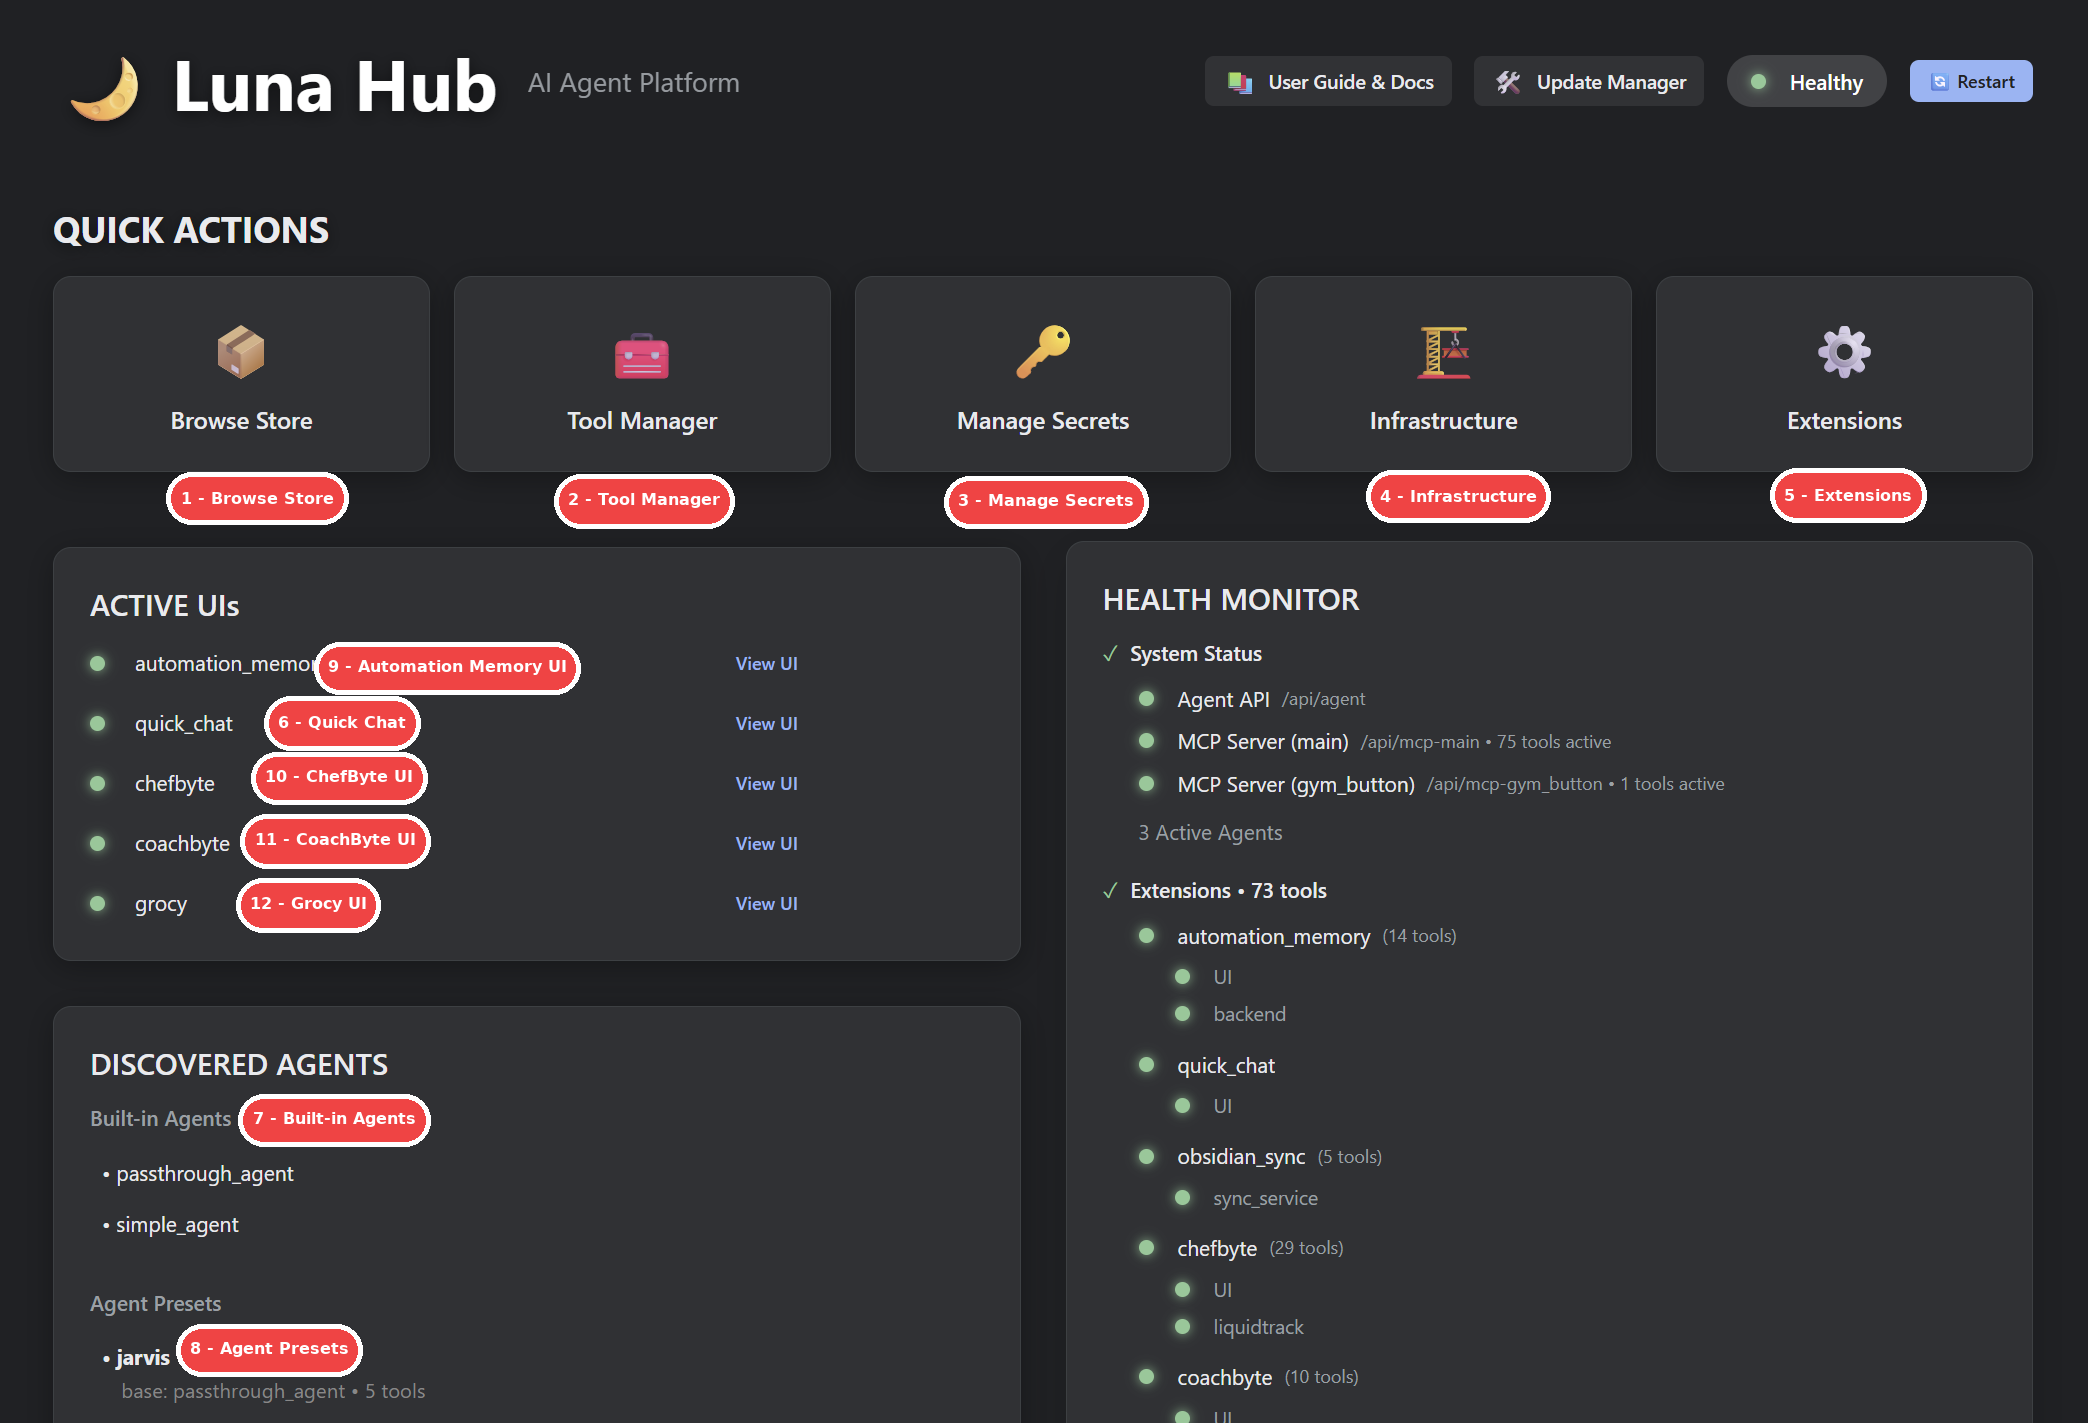Screen dimensions: 2088x1423
Task: View UI for automation_memory
Action: point(766,664)
